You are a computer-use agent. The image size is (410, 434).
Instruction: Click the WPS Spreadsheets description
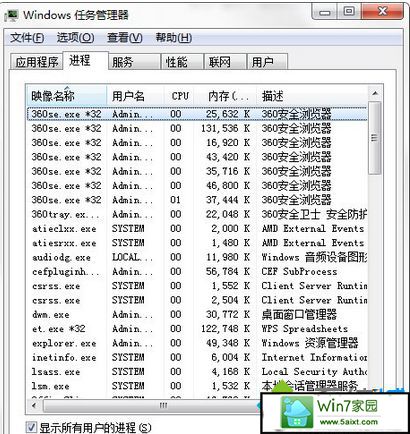tap(305, 329)
